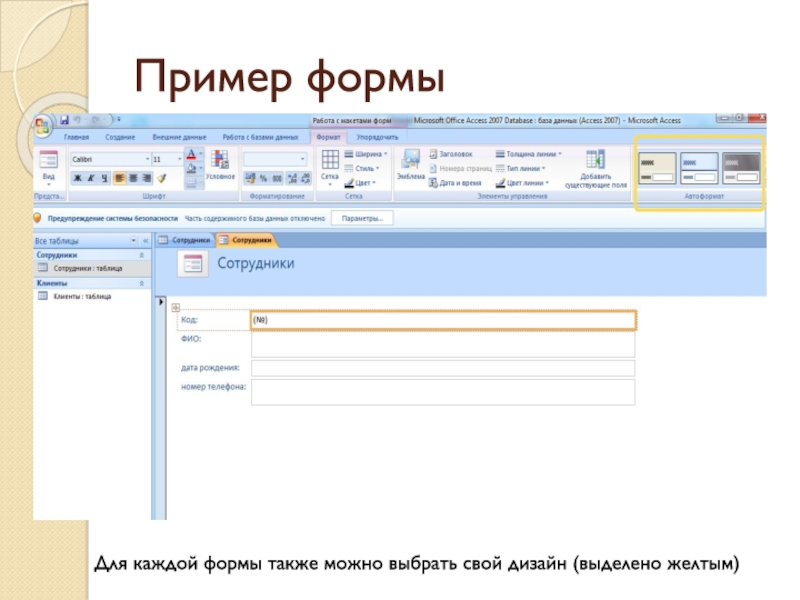Open the Сетка gridlines tool

[329, 165]
